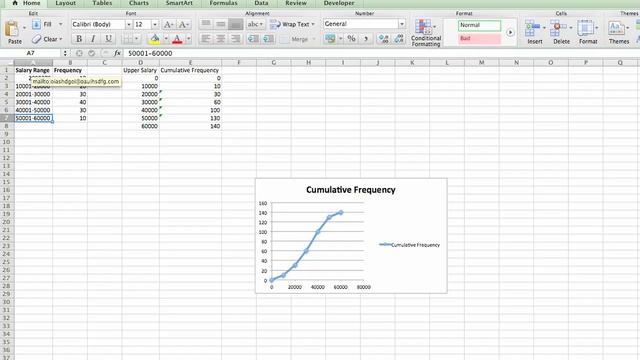Select the Bad cell style
The height and width of the screenshot is (360, 640).
(x=479, y=38)
